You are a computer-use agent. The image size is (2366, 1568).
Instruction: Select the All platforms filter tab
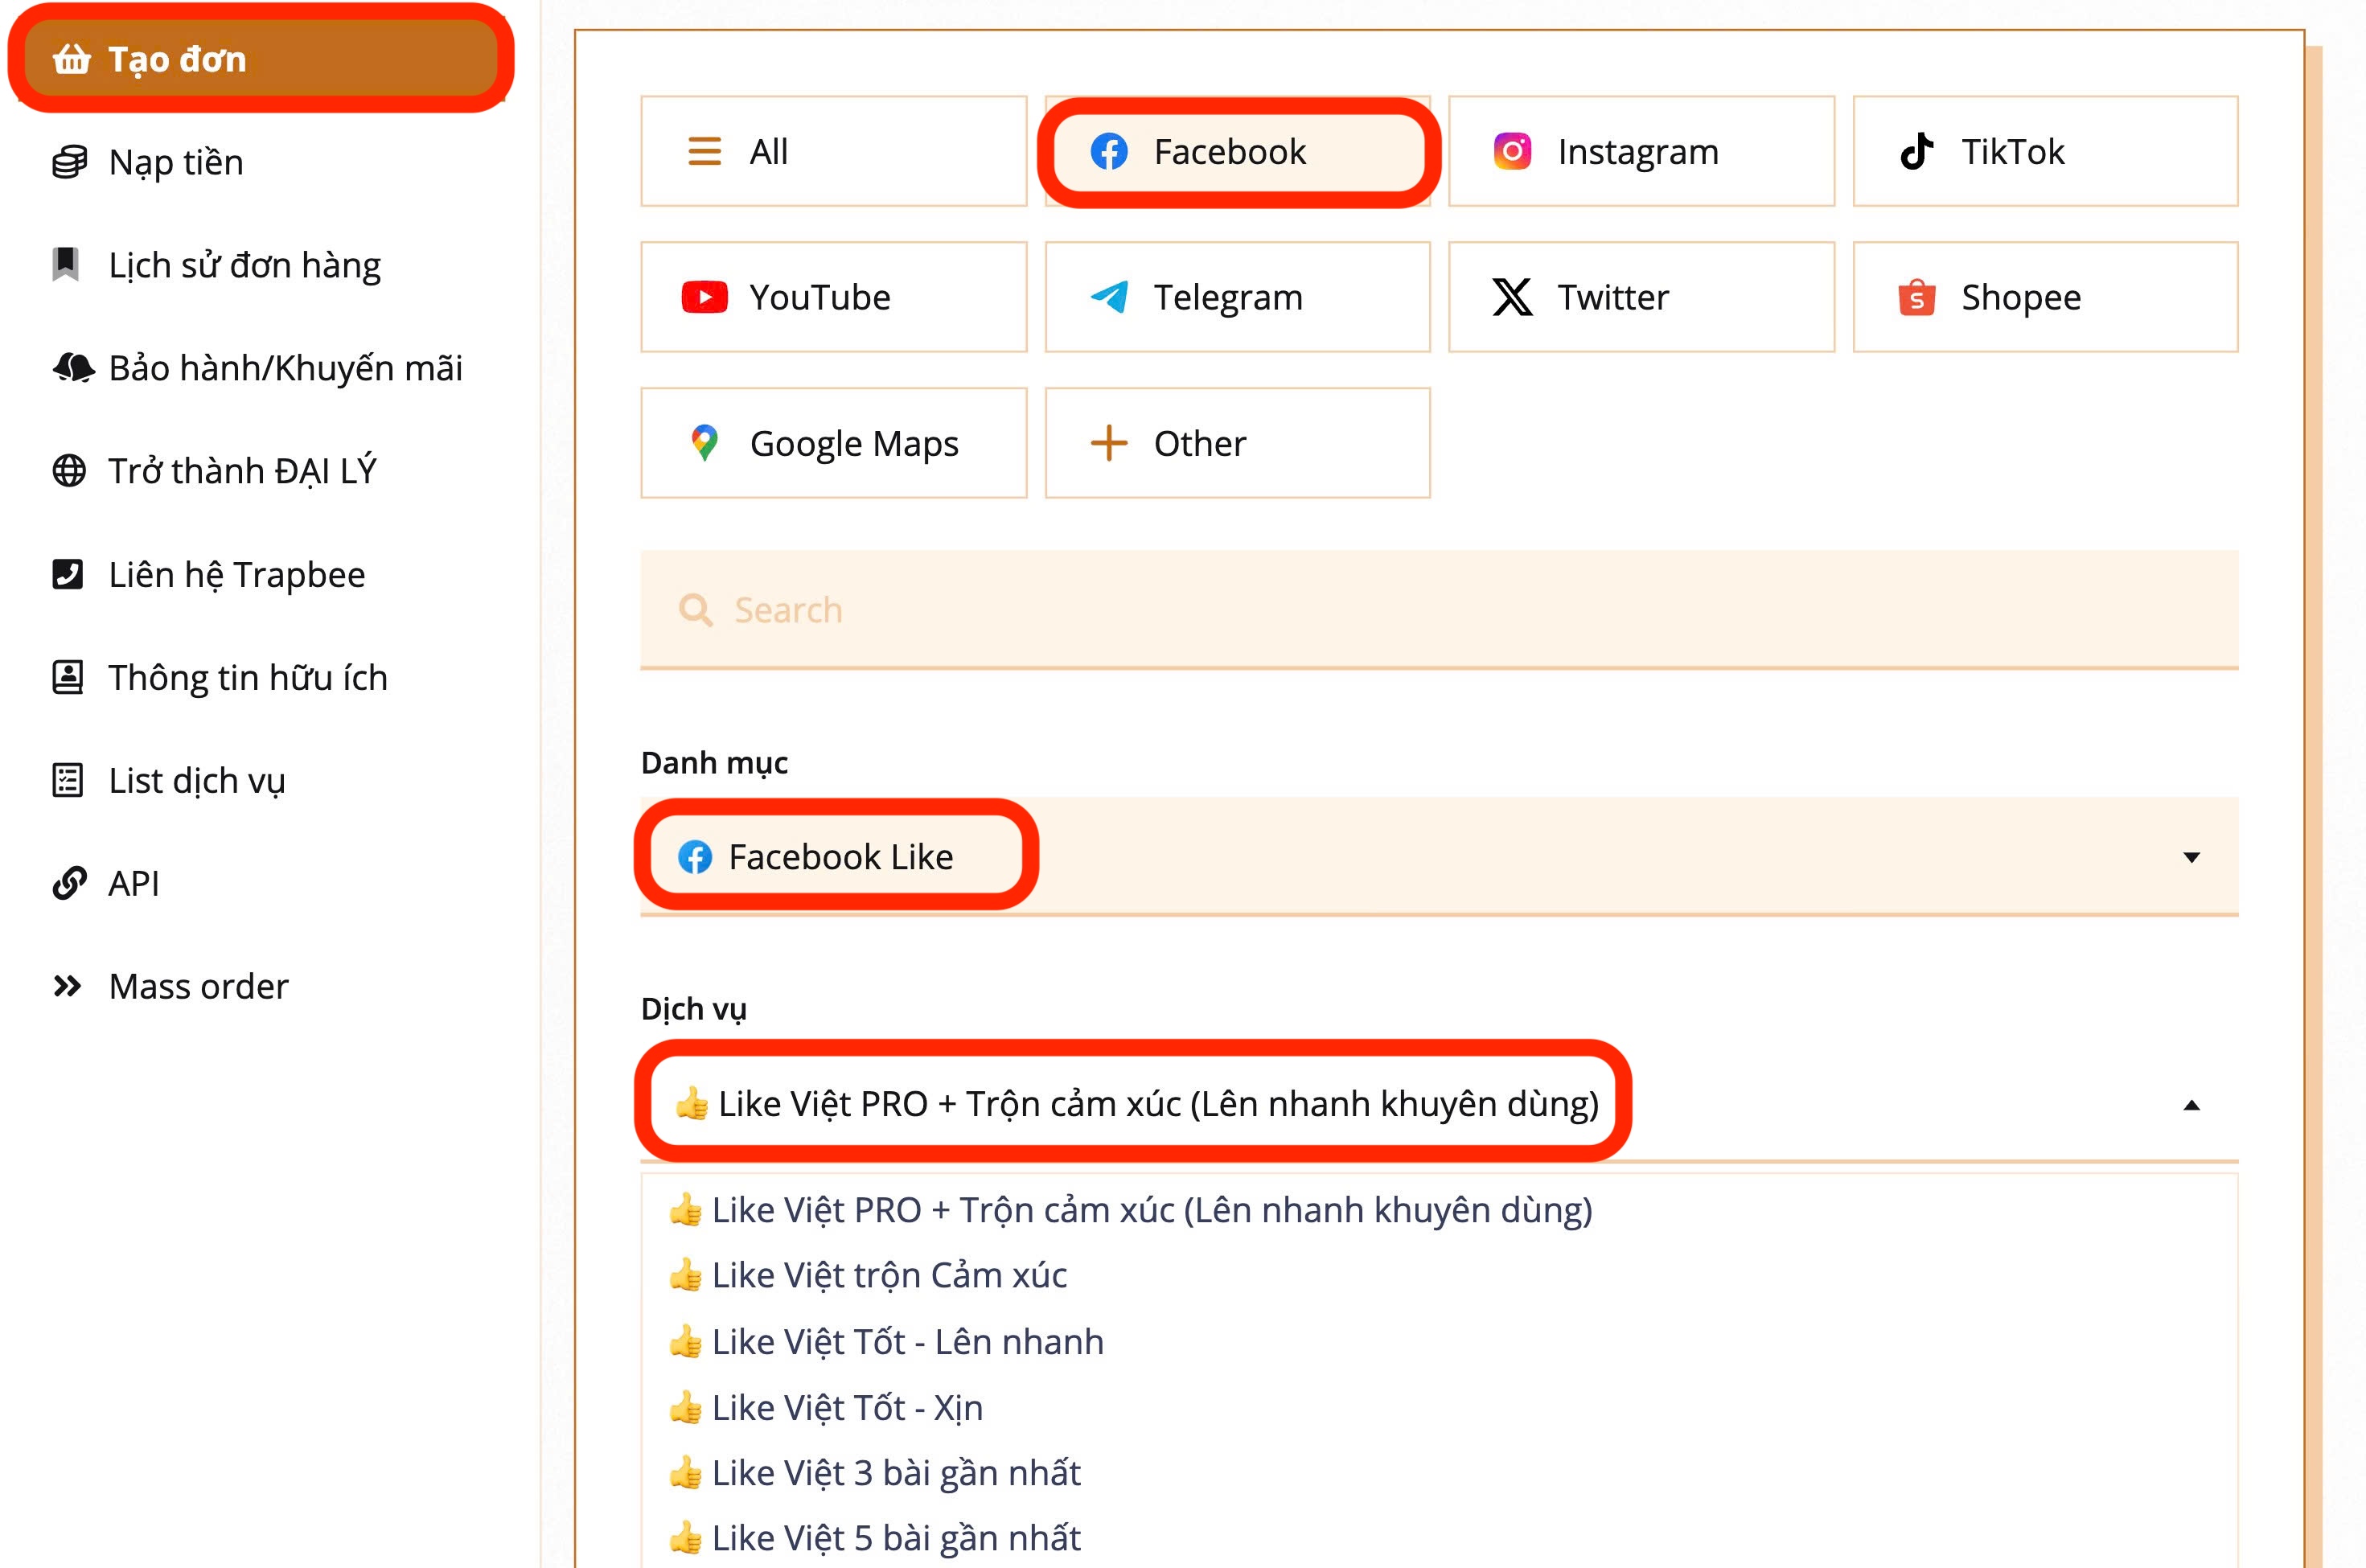click(833, 152)
